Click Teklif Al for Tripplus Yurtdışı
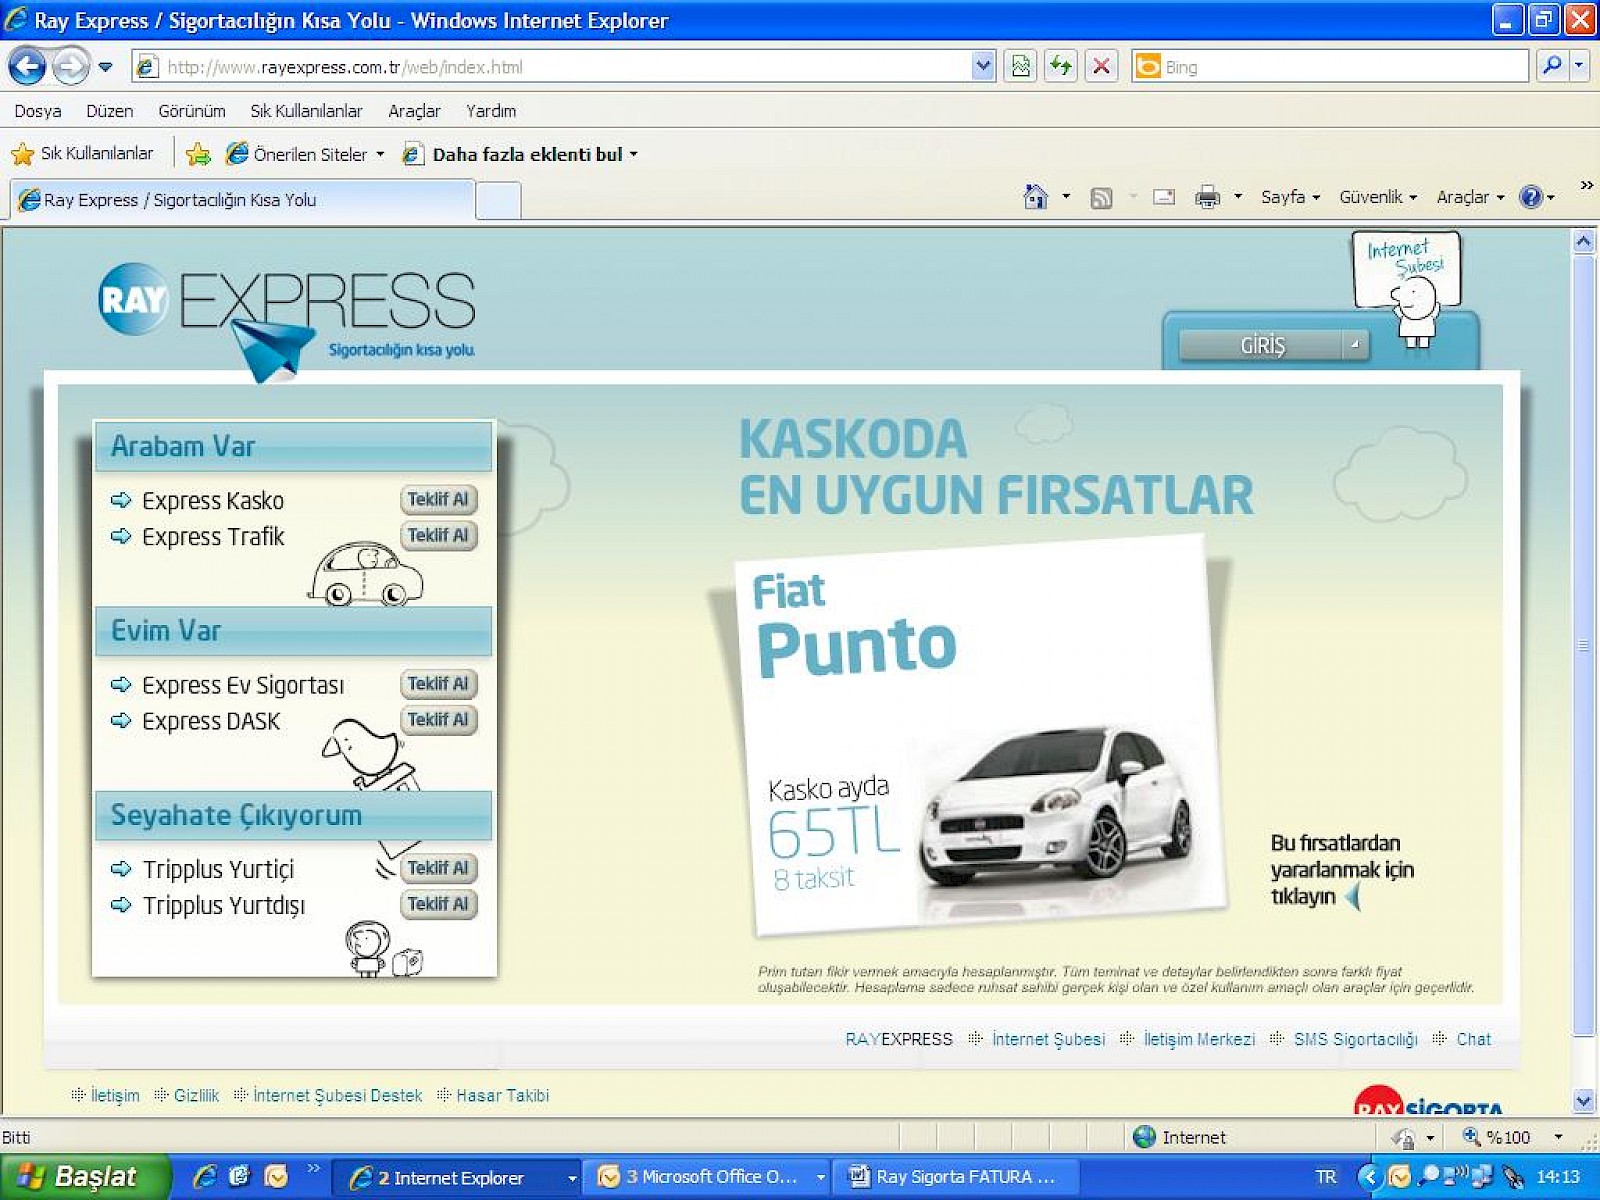 (x=438, y=904)
